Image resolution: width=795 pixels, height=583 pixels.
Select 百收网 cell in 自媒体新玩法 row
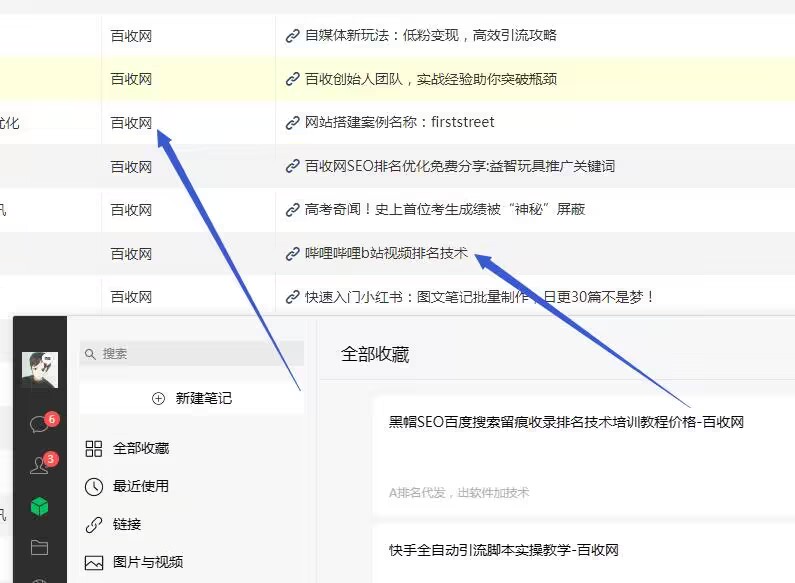131,36
